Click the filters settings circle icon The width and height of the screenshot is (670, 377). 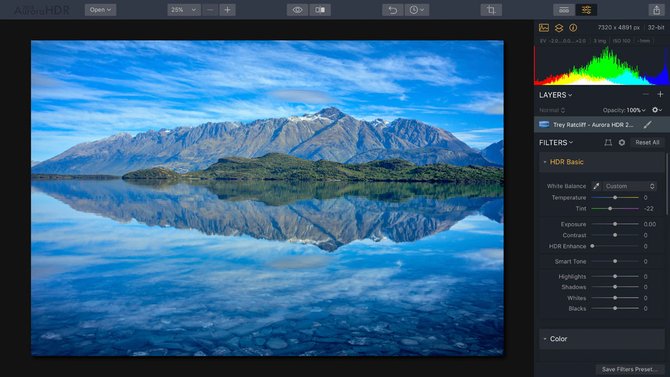622,142
